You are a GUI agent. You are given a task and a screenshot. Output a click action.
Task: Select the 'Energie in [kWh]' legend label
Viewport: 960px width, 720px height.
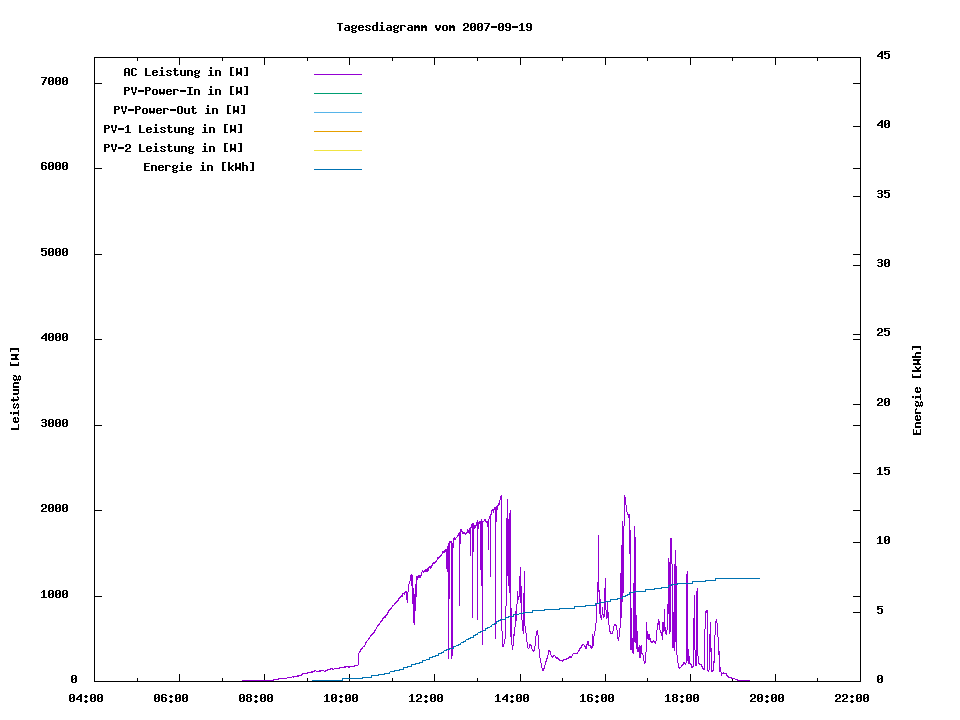click(199, 167)
